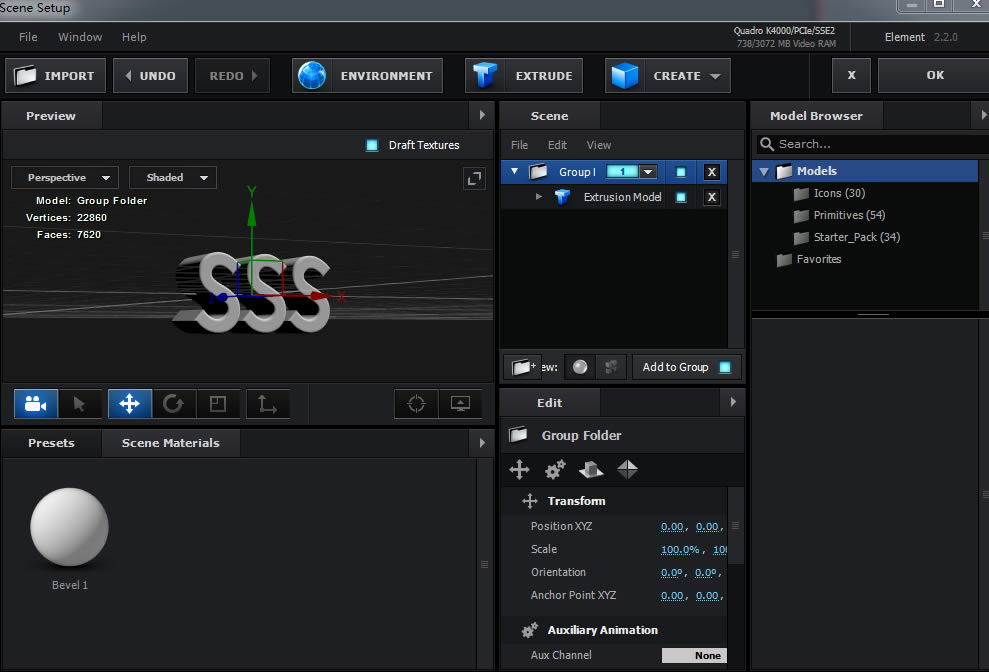Switch to the Presets tab
Screen dimensions: 989x672
pyautogui.click(x=51, y=443)
